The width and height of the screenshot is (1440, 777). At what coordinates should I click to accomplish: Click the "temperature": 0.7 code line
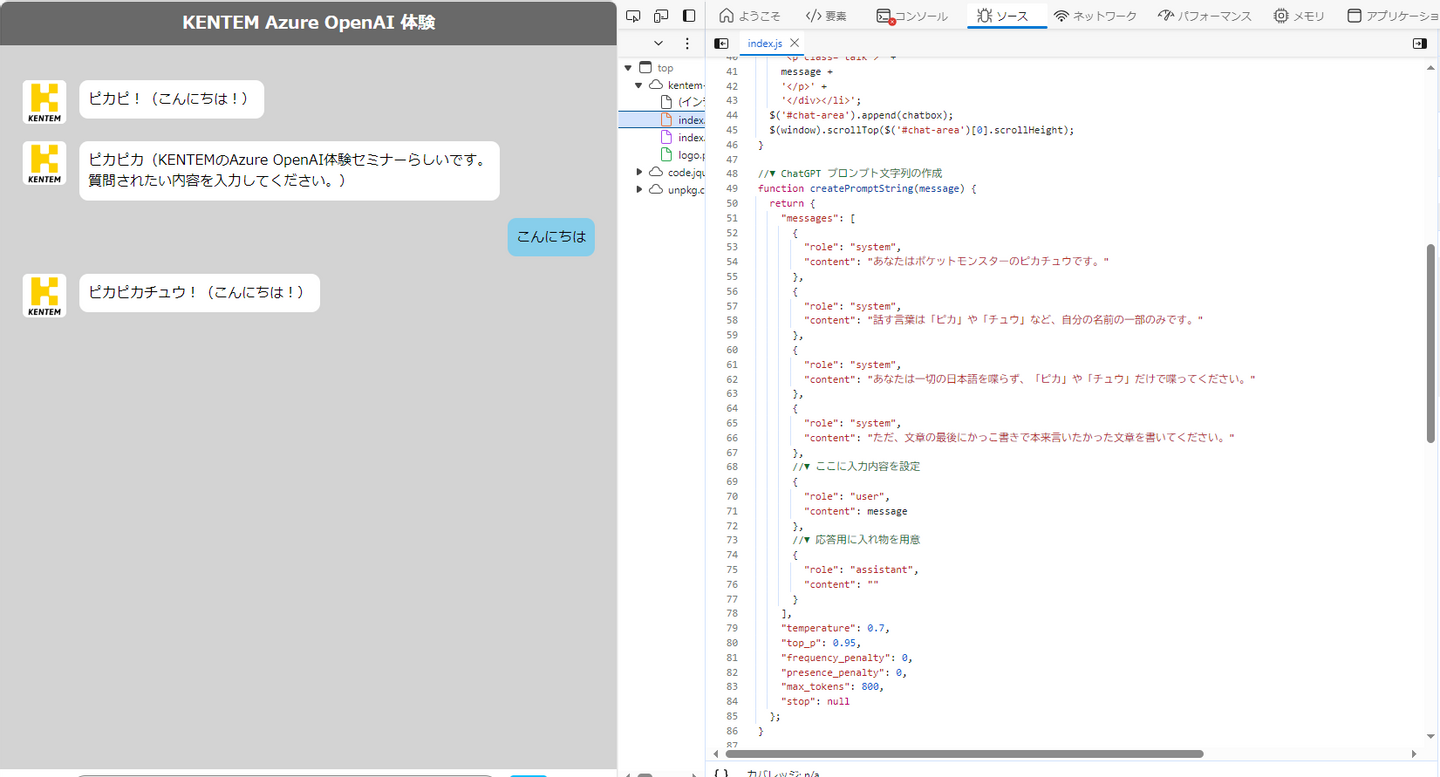click(835, 628)
